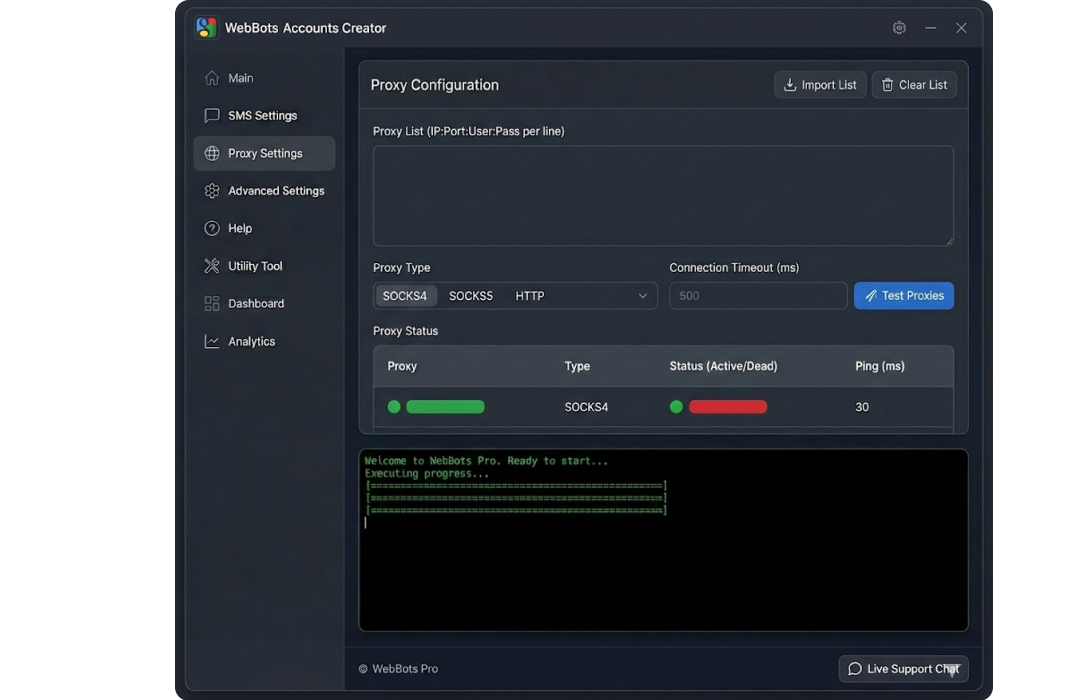The image size is (1080, 700).
Task: Select the globe icon for Proxy Settings
Action: coord(211,153)
